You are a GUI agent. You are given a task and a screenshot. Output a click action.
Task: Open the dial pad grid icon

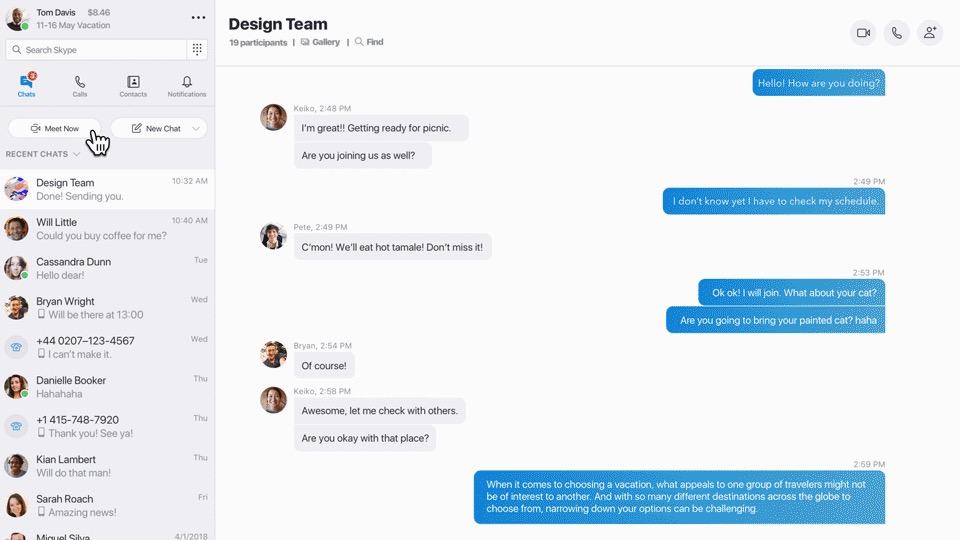tap(197, 50)
